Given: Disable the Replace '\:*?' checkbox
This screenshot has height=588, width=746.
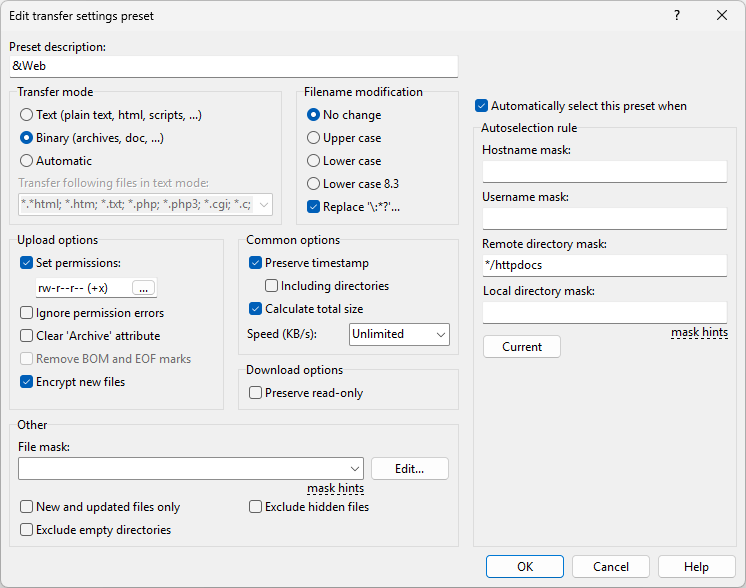Looking at the screenshot, I should pos(314,207).
